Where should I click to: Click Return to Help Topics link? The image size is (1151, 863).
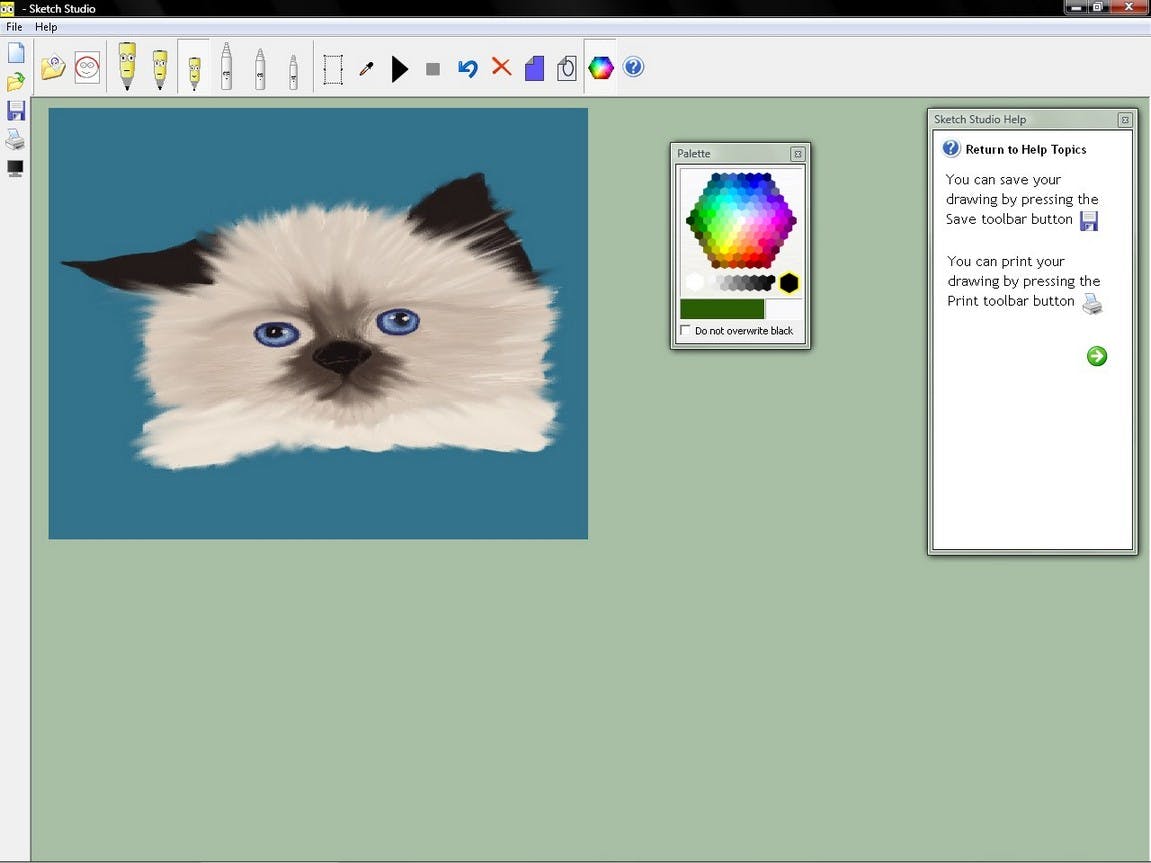[x=1025, y=150]
